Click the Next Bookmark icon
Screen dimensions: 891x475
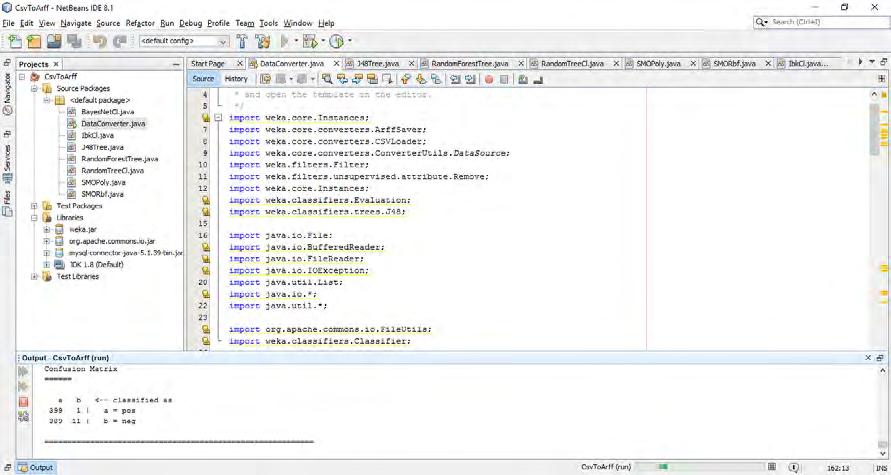(420, 80)
